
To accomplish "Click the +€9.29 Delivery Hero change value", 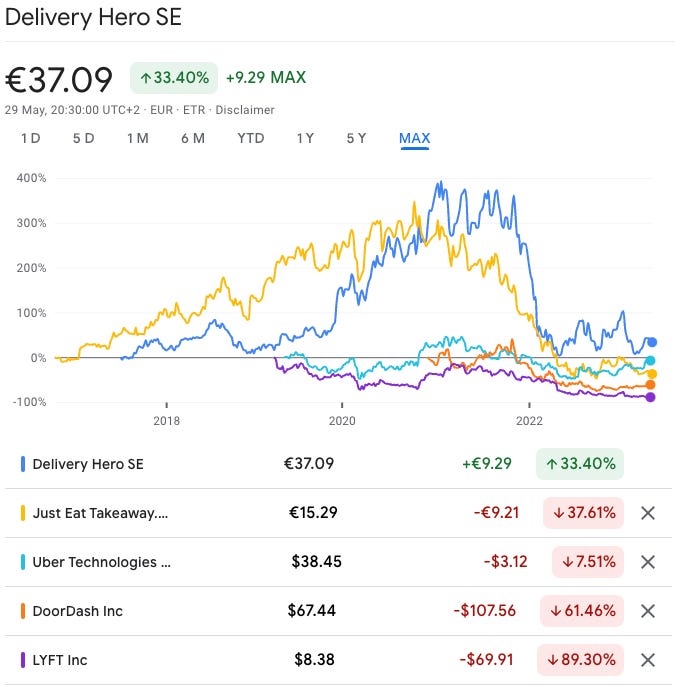I will point(487,464).
